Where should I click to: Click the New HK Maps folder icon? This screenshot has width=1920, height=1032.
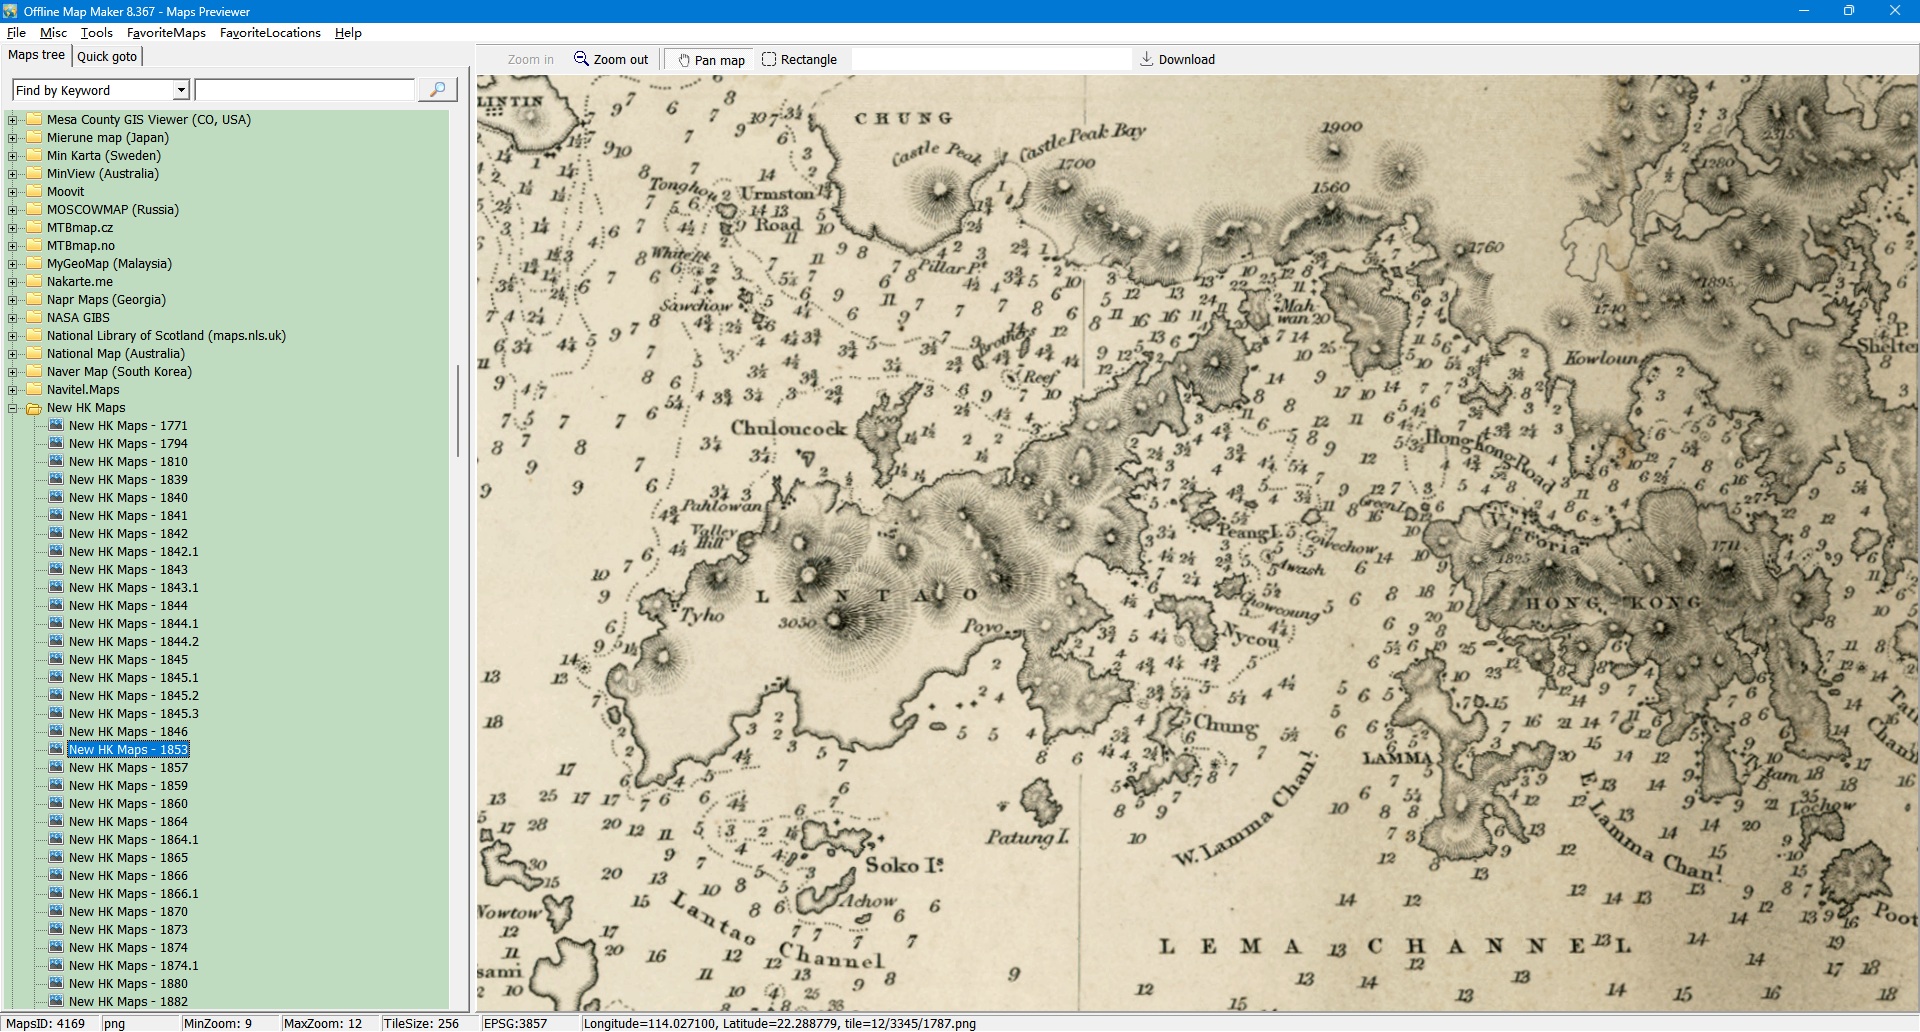(x=34, y=408)
